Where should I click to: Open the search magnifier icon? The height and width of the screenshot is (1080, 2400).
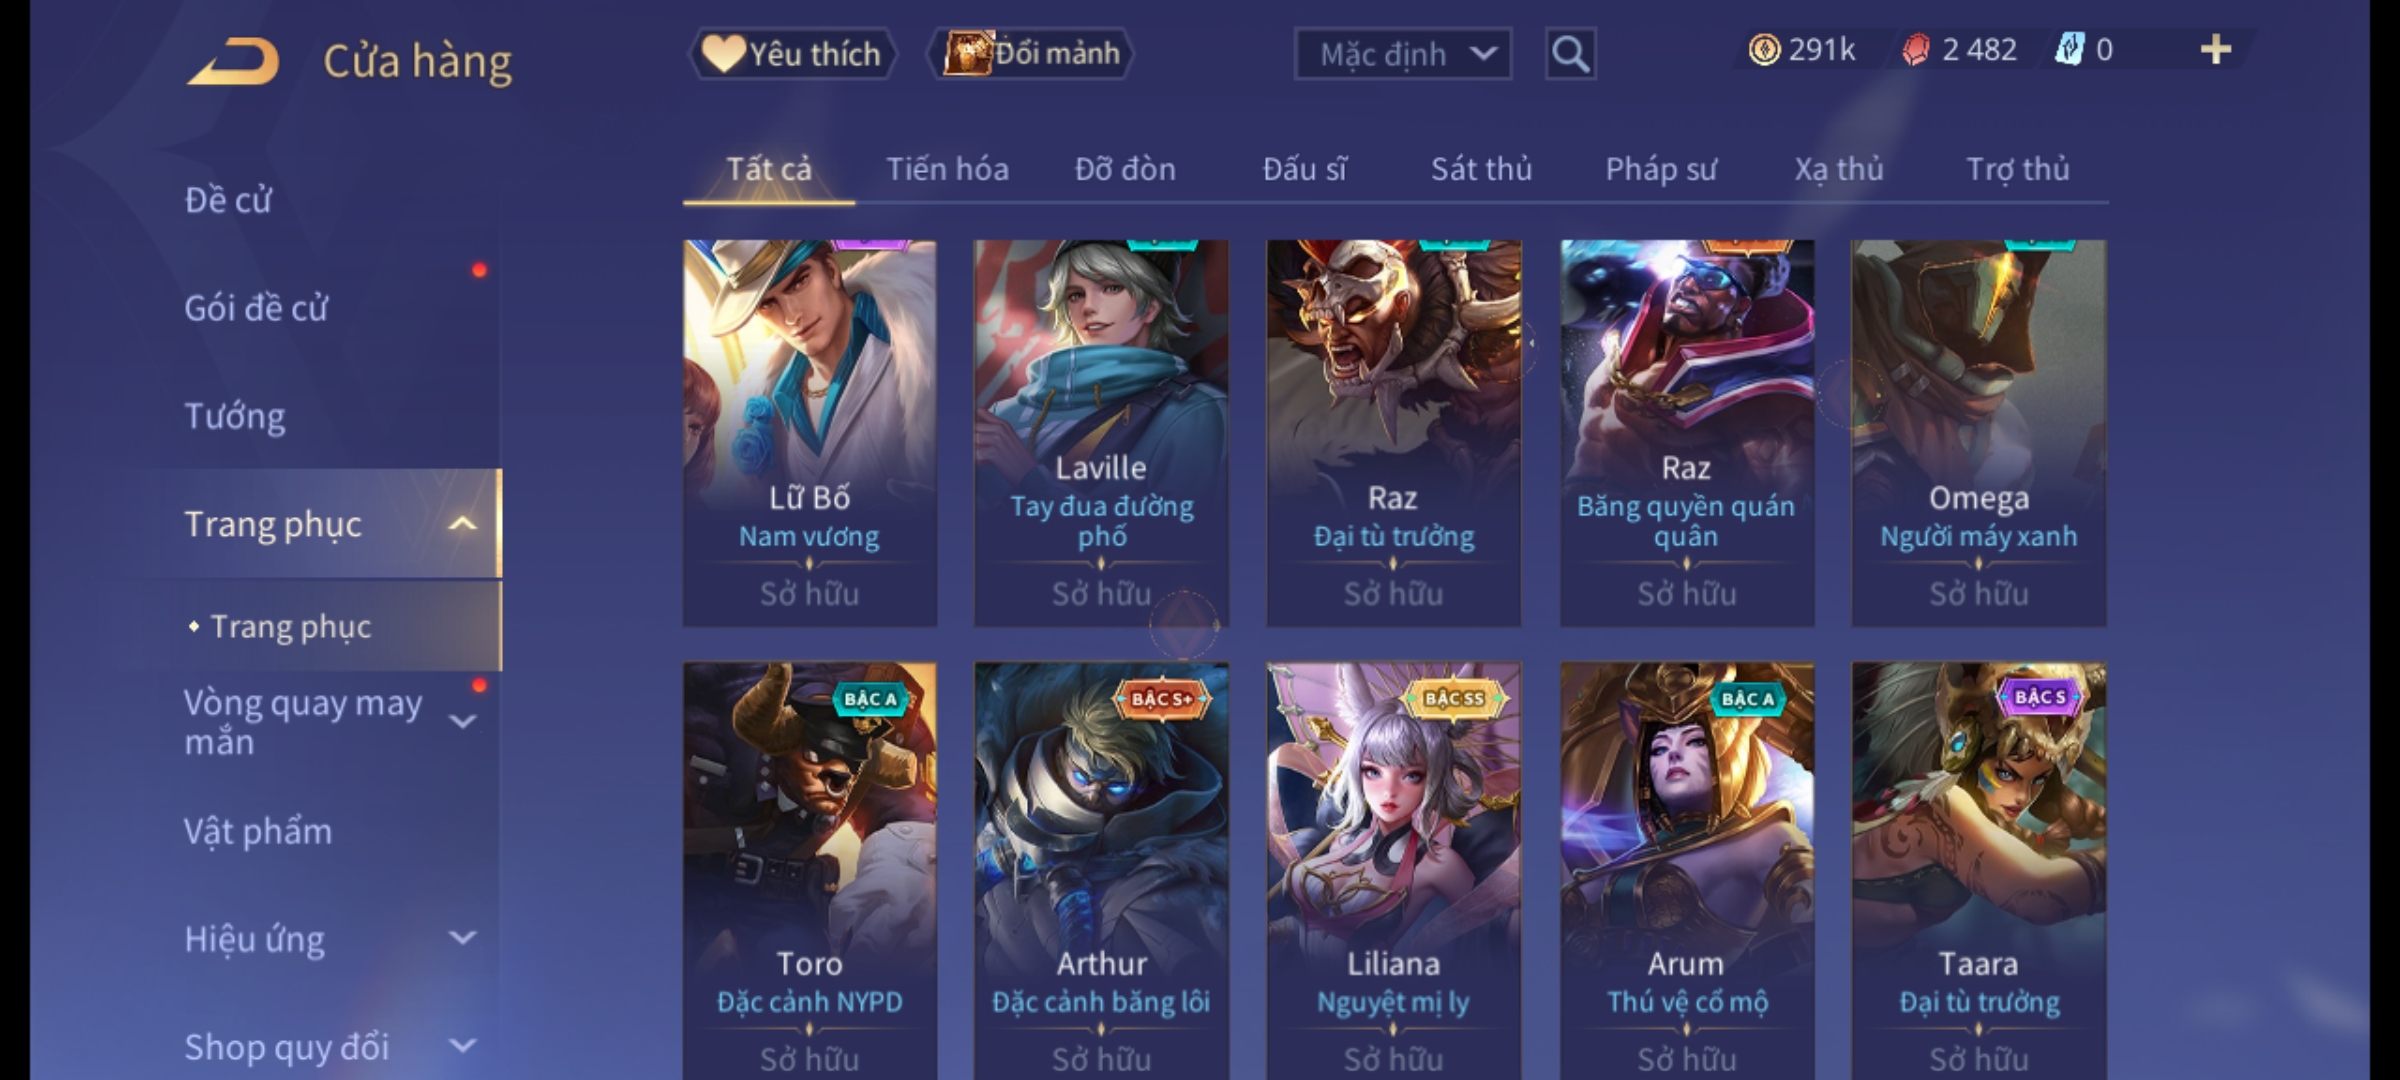point(1570,54)
